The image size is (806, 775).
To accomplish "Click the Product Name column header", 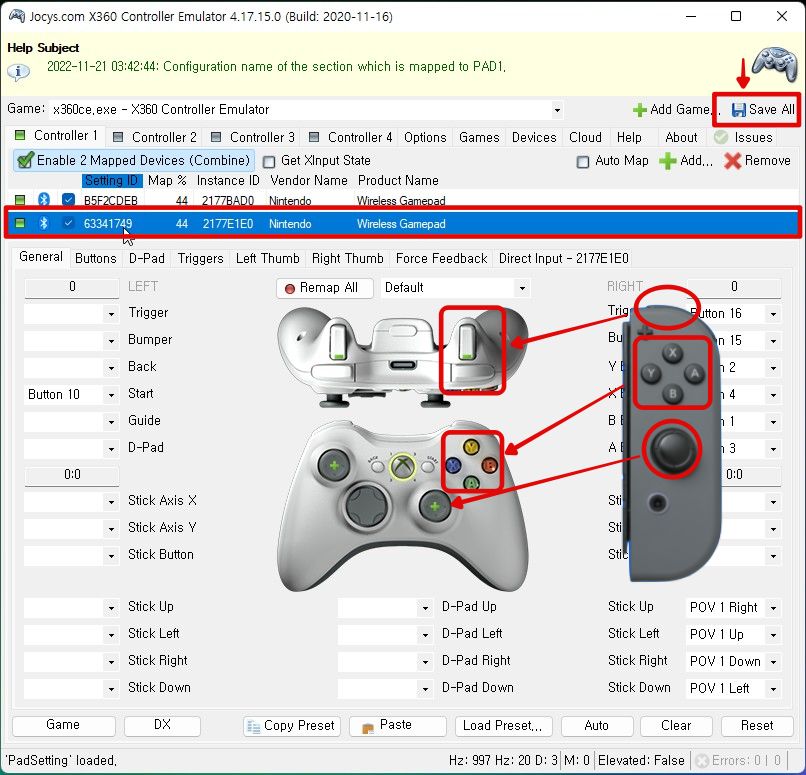I will pyautogui.click(x=398, y=180).
